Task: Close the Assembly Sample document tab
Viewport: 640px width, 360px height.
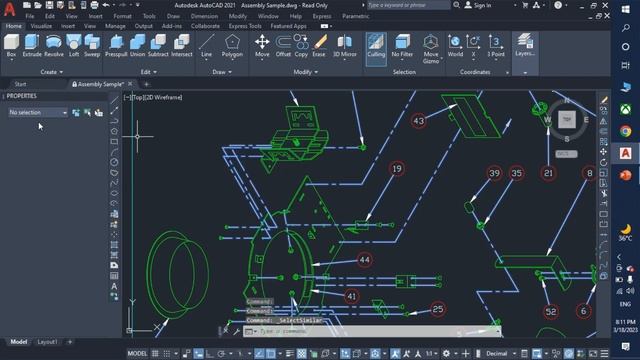Action: [x=130, y=84]
